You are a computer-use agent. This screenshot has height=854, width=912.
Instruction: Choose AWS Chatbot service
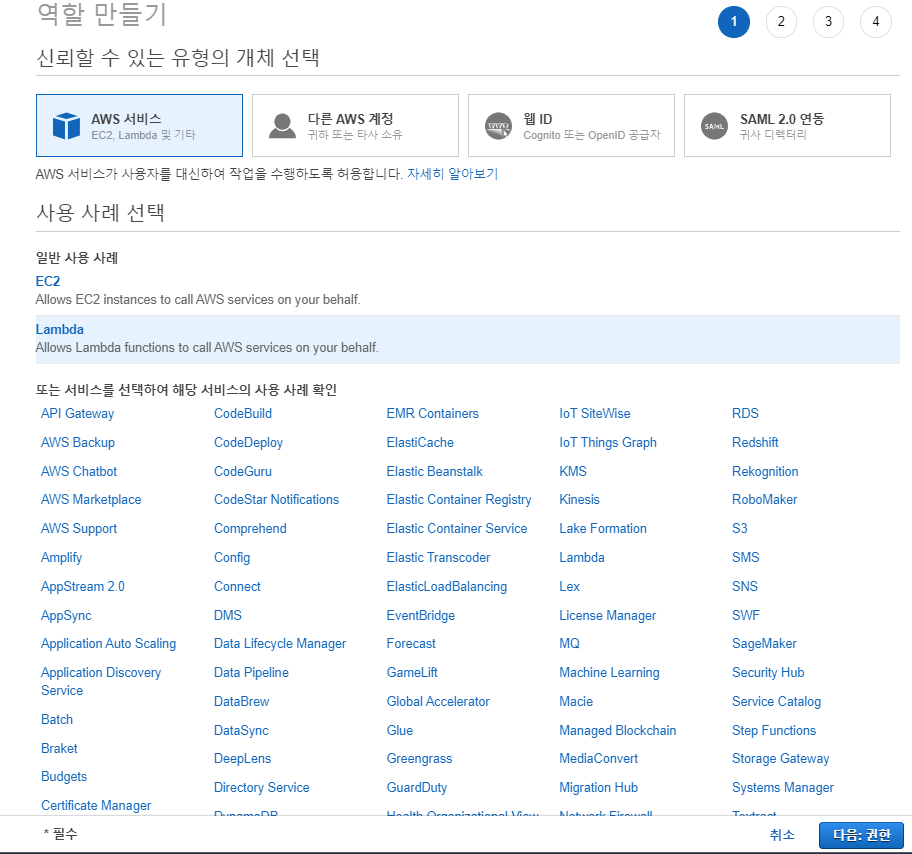tap(79, 471)
